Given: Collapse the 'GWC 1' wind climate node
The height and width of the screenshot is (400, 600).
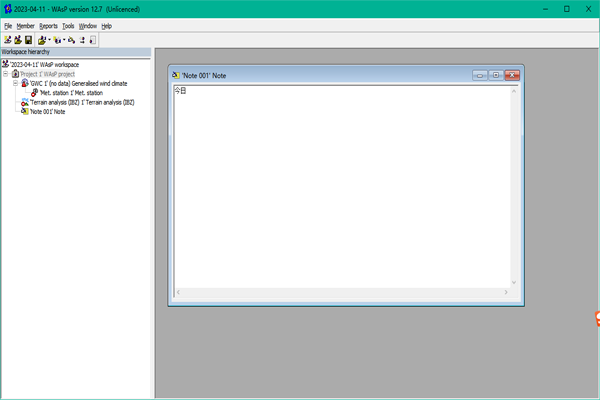Looking at the screenshot, I should coord(15,83).
